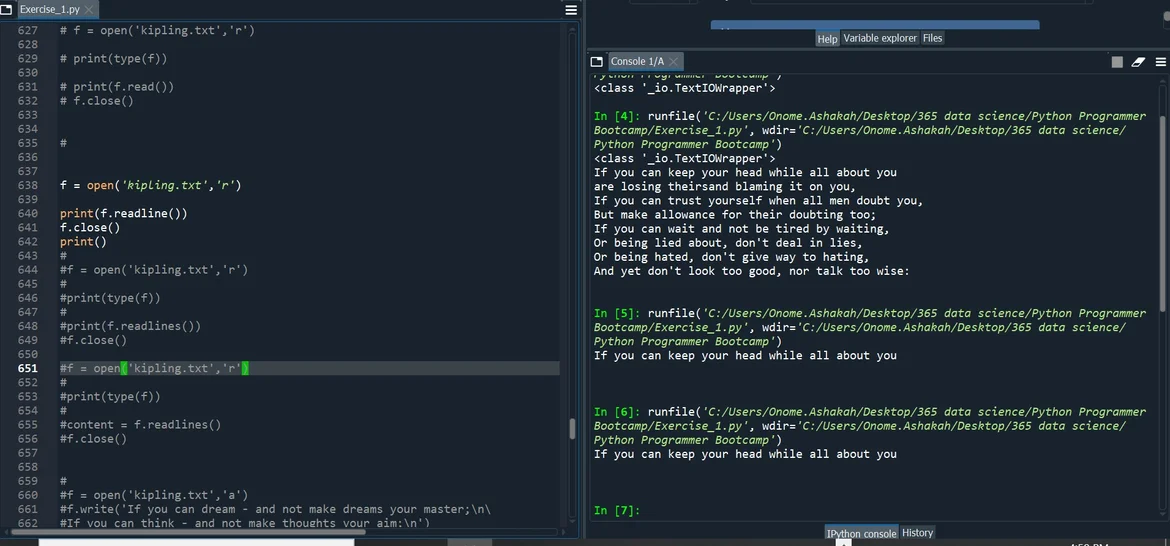Image resolution: width=1170 pixels, height=546 pixels.
Task: Select the Exercise_1.py editor tab
Action: tap(49, 9)
